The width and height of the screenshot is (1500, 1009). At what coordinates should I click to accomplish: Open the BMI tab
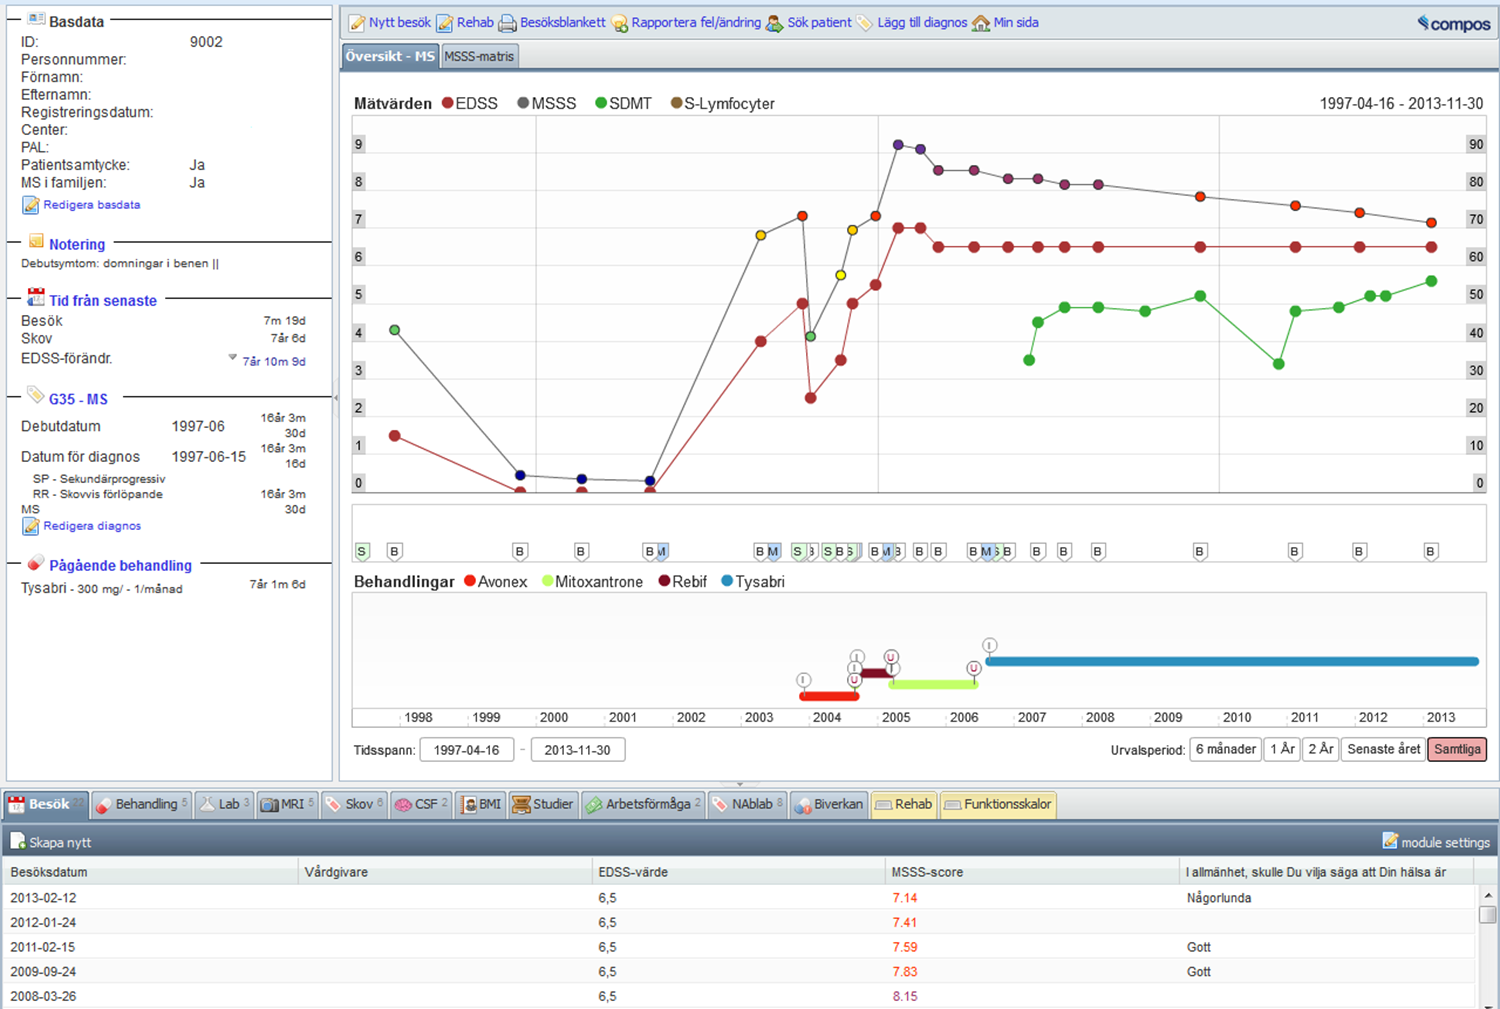point(481,804)
